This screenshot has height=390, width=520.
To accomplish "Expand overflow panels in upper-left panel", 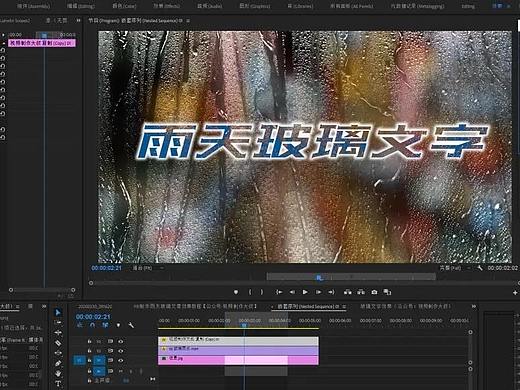I will pyautogui.click(x=78, y=20).
